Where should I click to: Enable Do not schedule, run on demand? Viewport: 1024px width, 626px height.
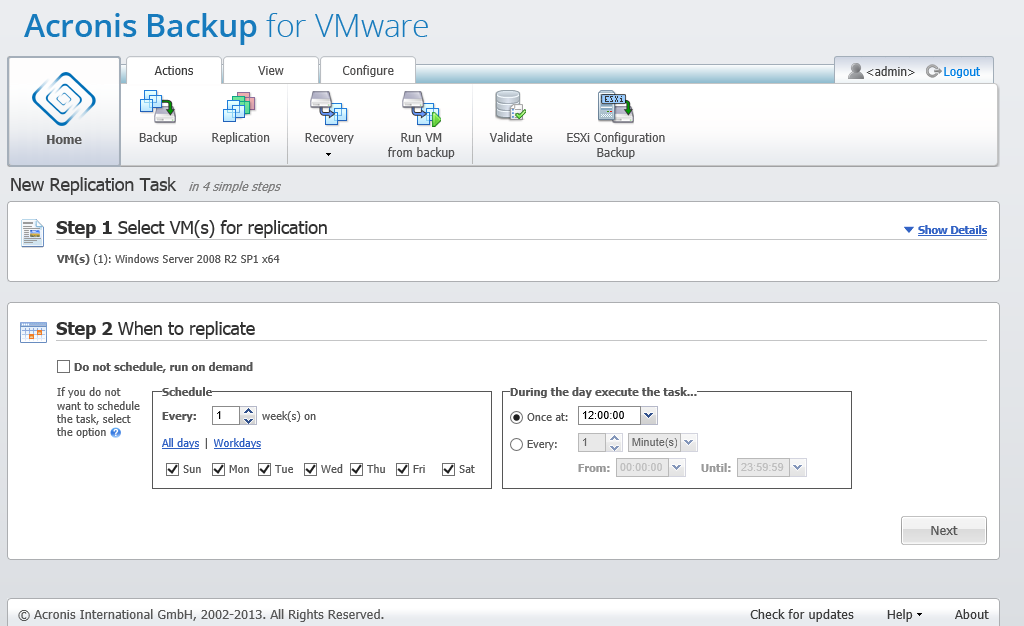63,367
